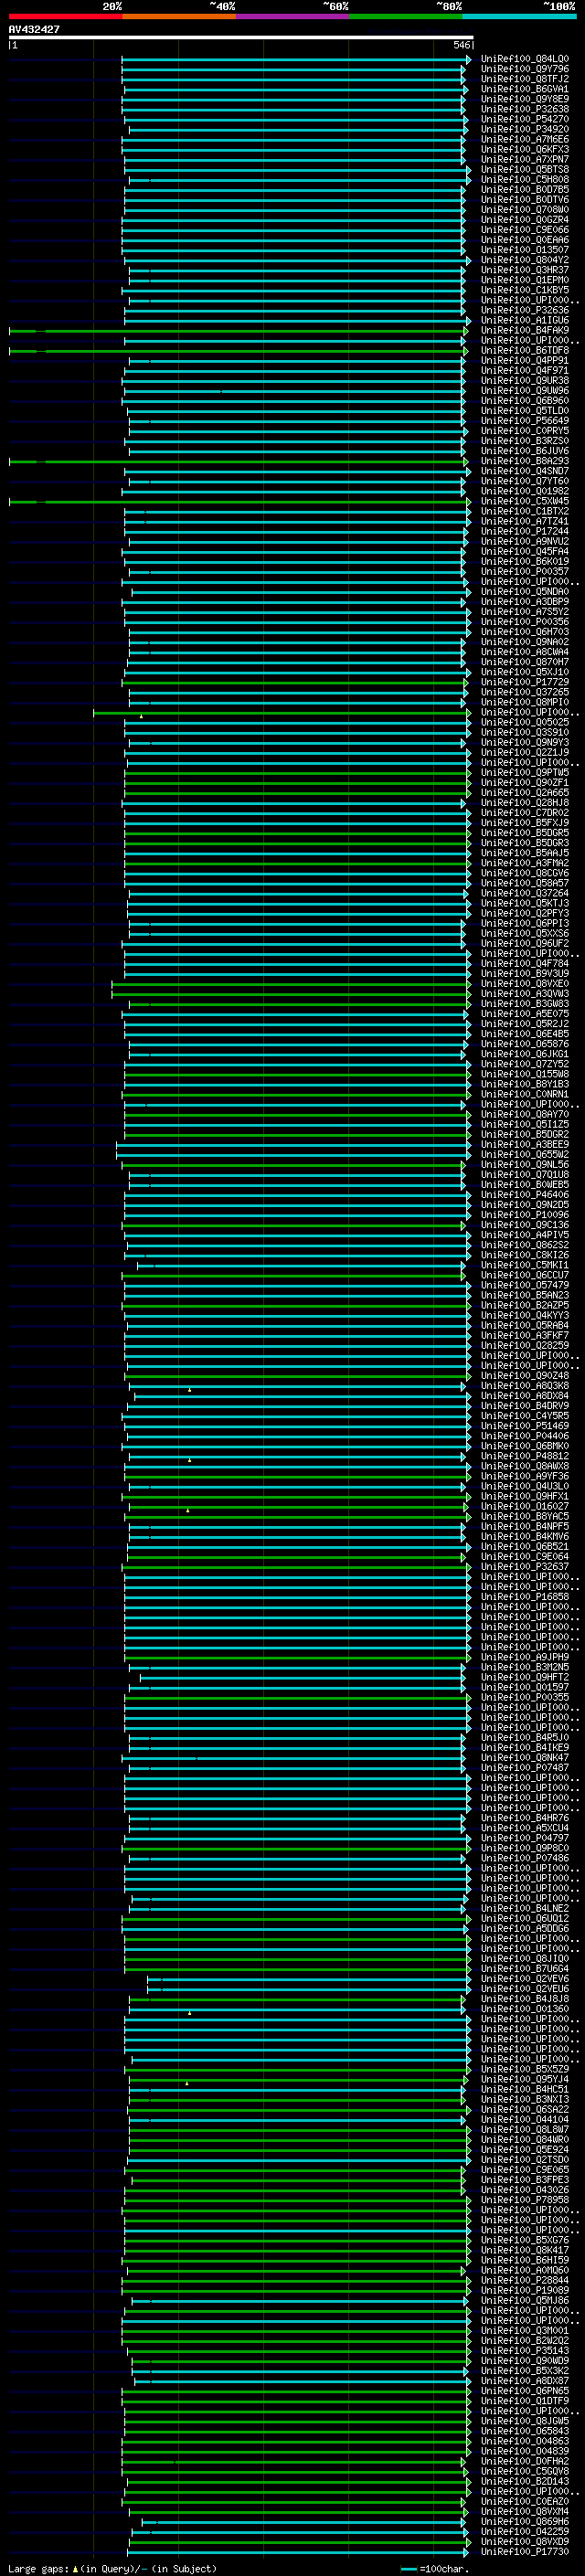Viewport: 585px width, 2576px height.
Task: Click the red ~20% identity legend bar
Action: point(65,16)
